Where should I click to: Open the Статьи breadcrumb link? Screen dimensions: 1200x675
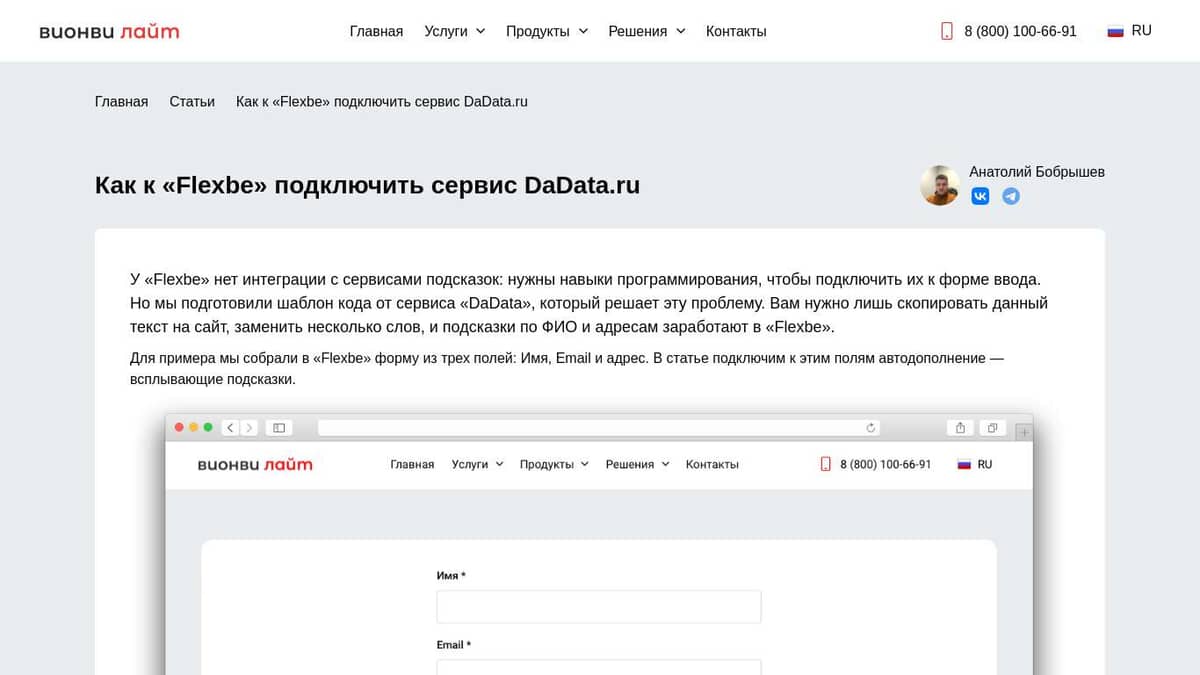tap(192, 101)
